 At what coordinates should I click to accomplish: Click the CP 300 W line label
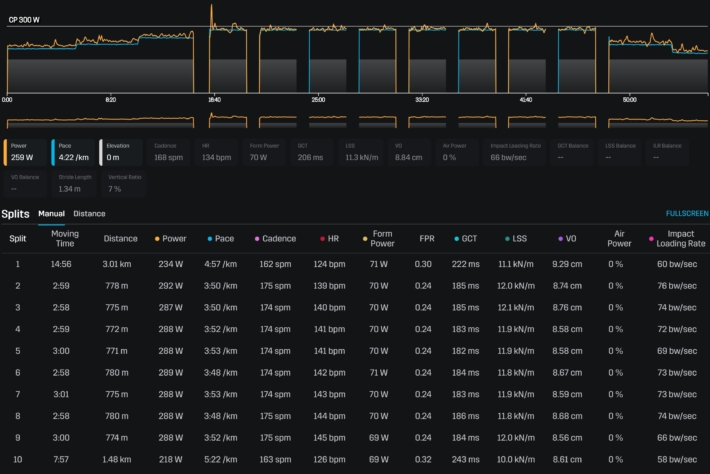24,19
